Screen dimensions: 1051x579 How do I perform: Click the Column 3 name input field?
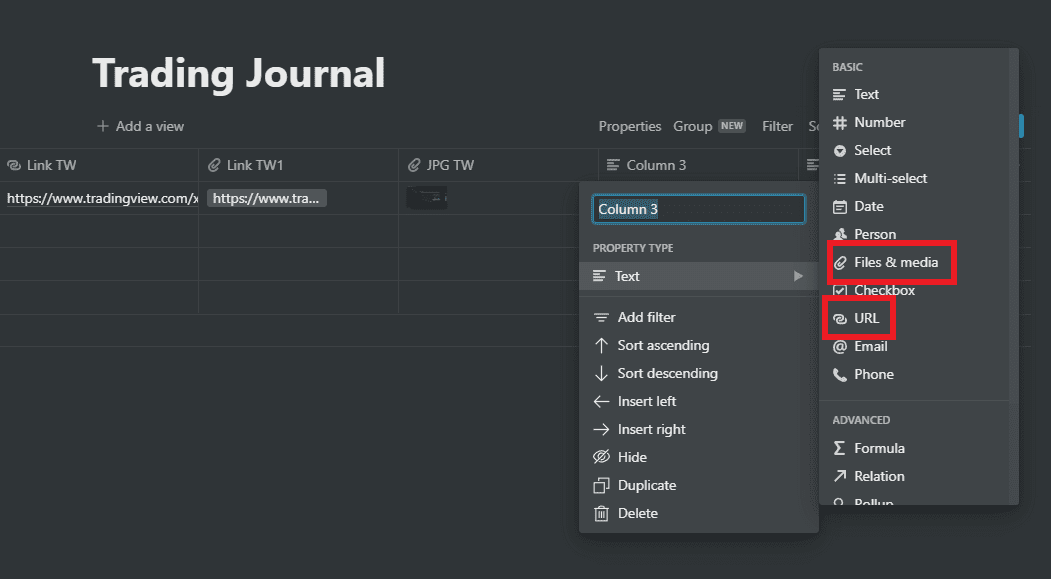(x=698, y=209)
